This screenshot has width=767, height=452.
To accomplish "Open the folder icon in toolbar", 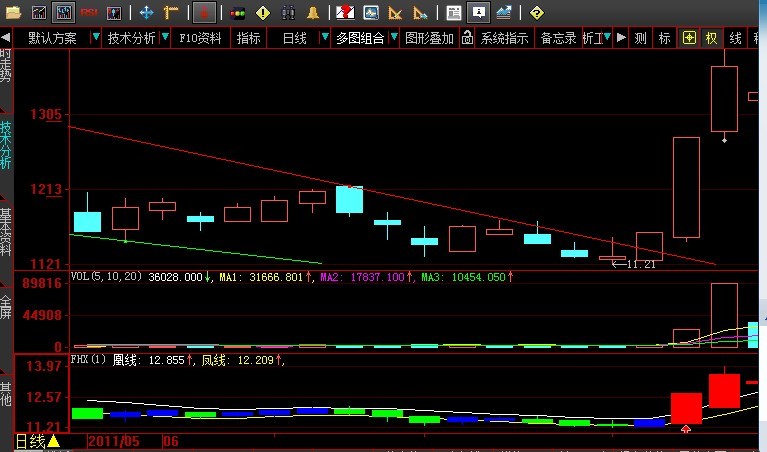I will 13,12.
